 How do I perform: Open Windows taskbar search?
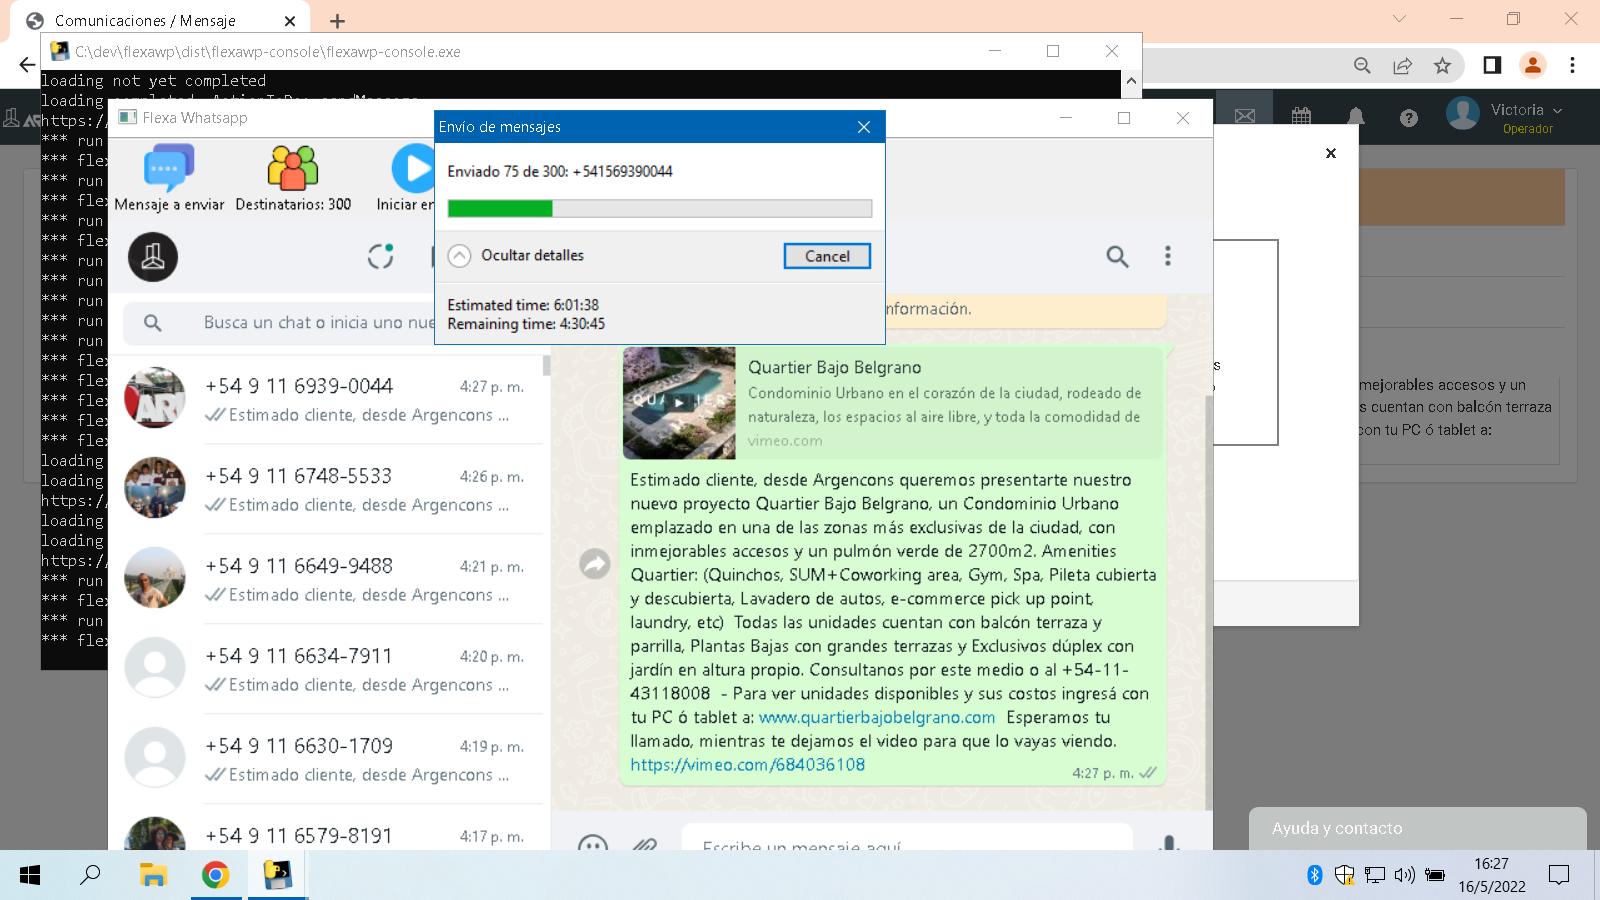pyautogui.click(x=90, y=876)
